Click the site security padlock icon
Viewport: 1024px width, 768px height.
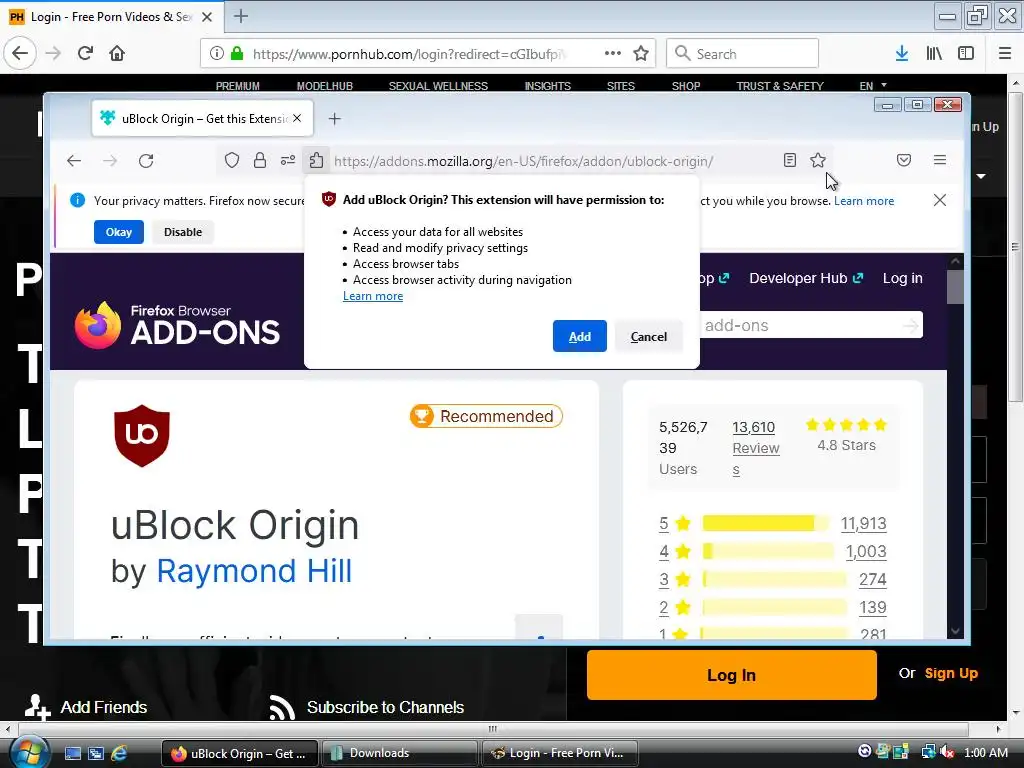tap(260, 160)
